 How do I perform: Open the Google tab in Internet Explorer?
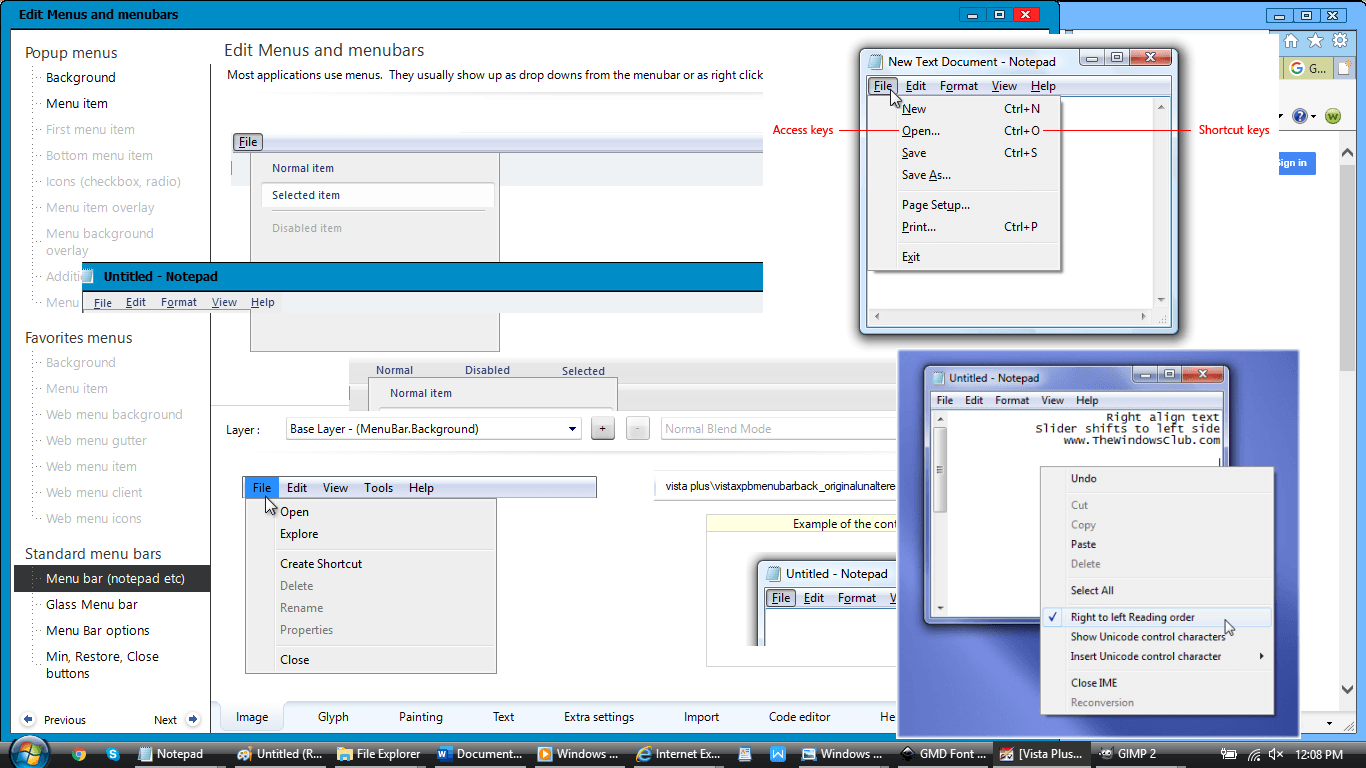1306,68
